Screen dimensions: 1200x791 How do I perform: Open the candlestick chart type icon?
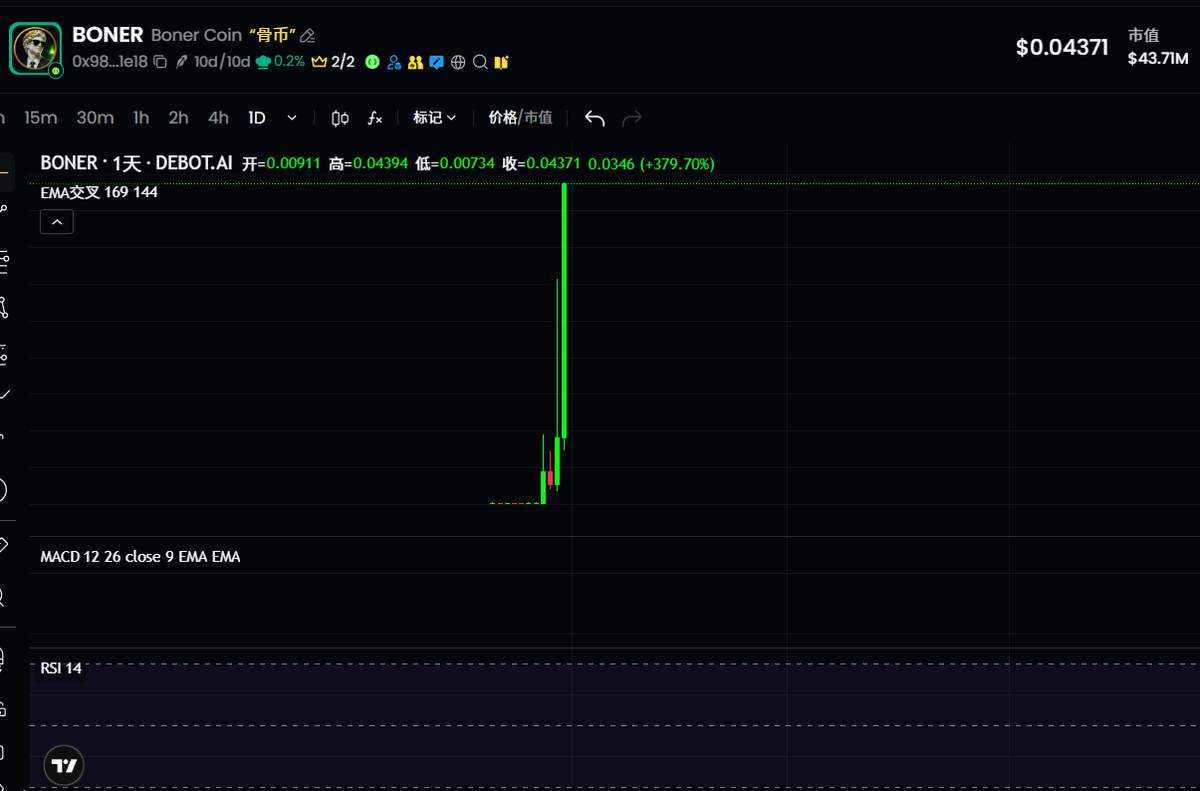pyautogui.click(x=339, y=118)
